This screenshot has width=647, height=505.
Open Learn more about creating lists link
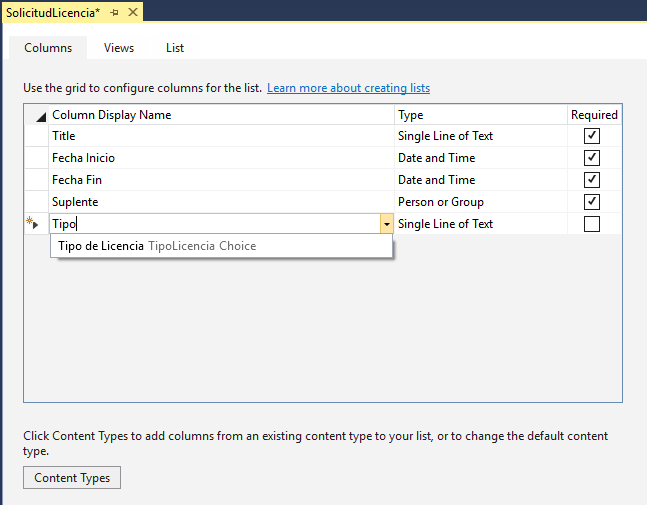(348, 88)
